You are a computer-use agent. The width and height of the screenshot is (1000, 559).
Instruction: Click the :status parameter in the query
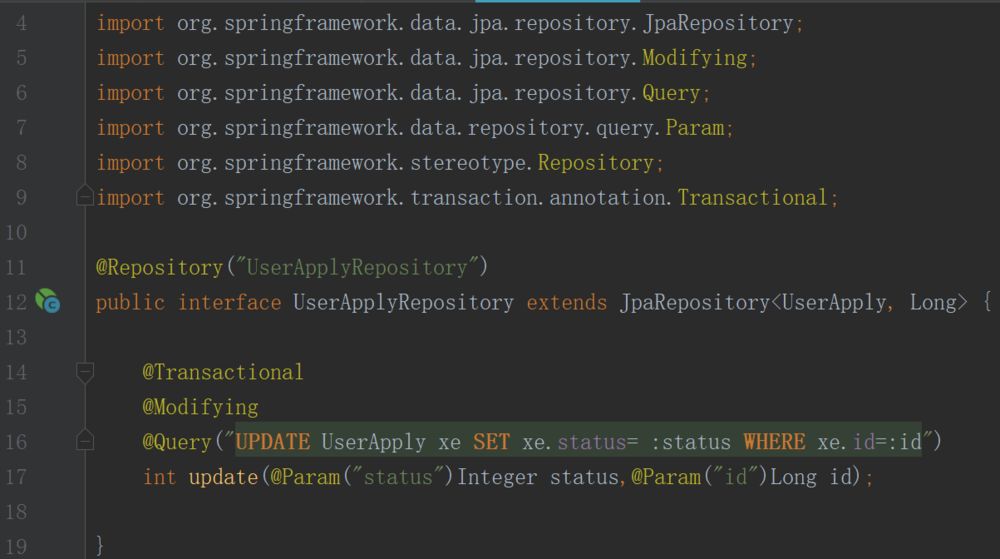pos(691,442)
